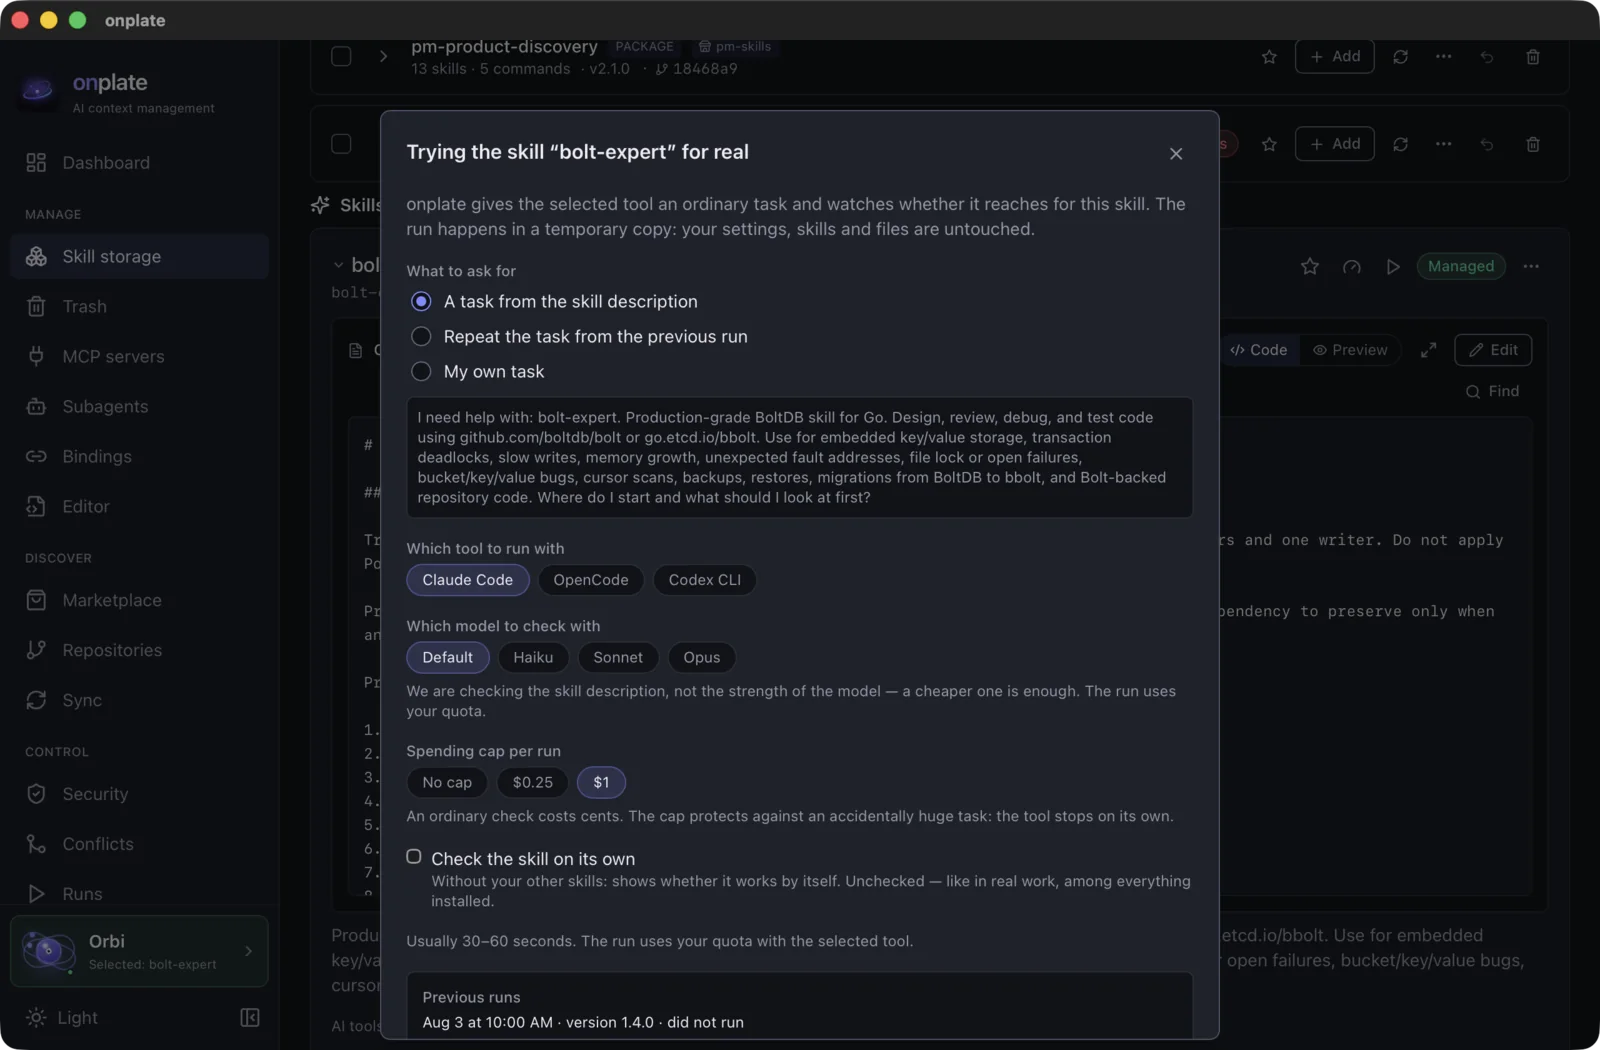Pick Codex CLI as the tool
This screenshot has width=1600, height=1050.
pos(705,580)
